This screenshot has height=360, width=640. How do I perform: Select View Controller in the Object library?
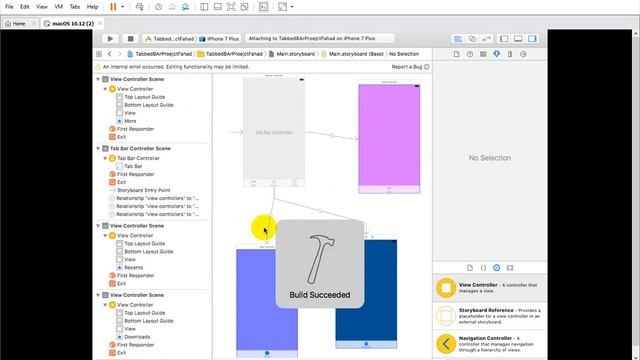[x=490, y=288]
